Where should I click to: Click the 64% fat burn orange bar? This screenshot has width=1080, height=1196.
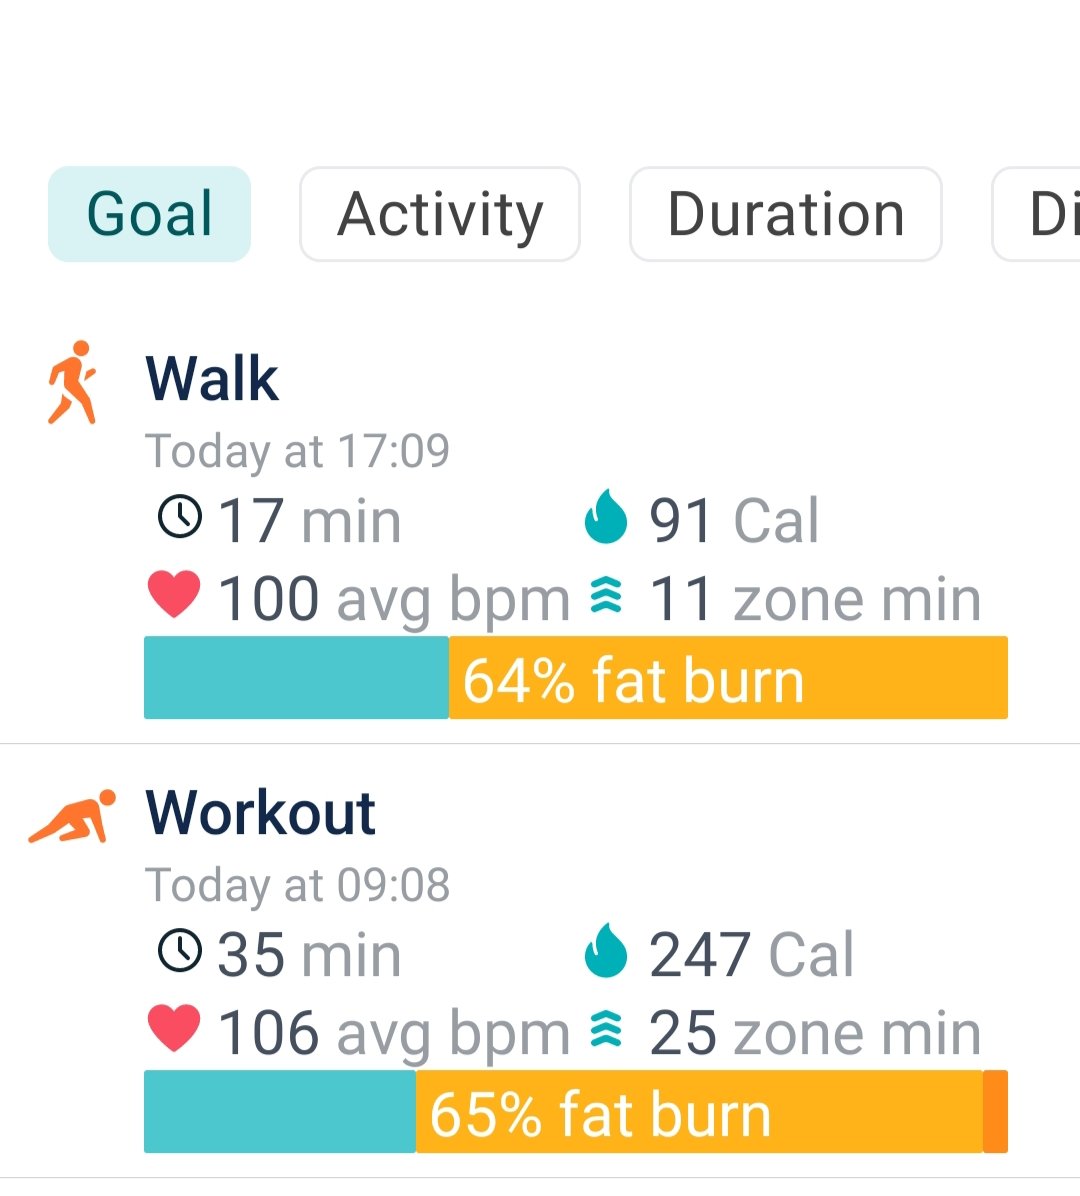728,678
